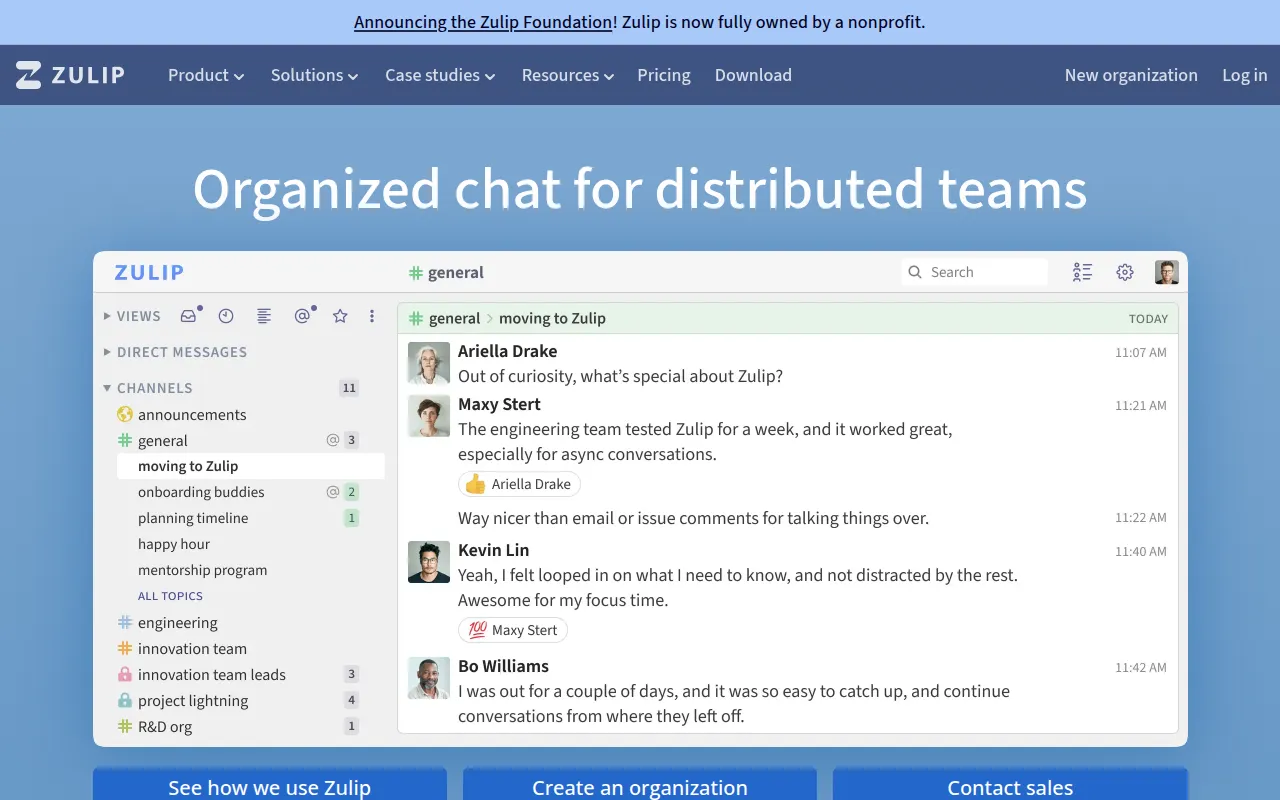Click the 100 reaction from Maxy Stert
The height and width of the screenshot is (800, 1280).
(513, 630)
